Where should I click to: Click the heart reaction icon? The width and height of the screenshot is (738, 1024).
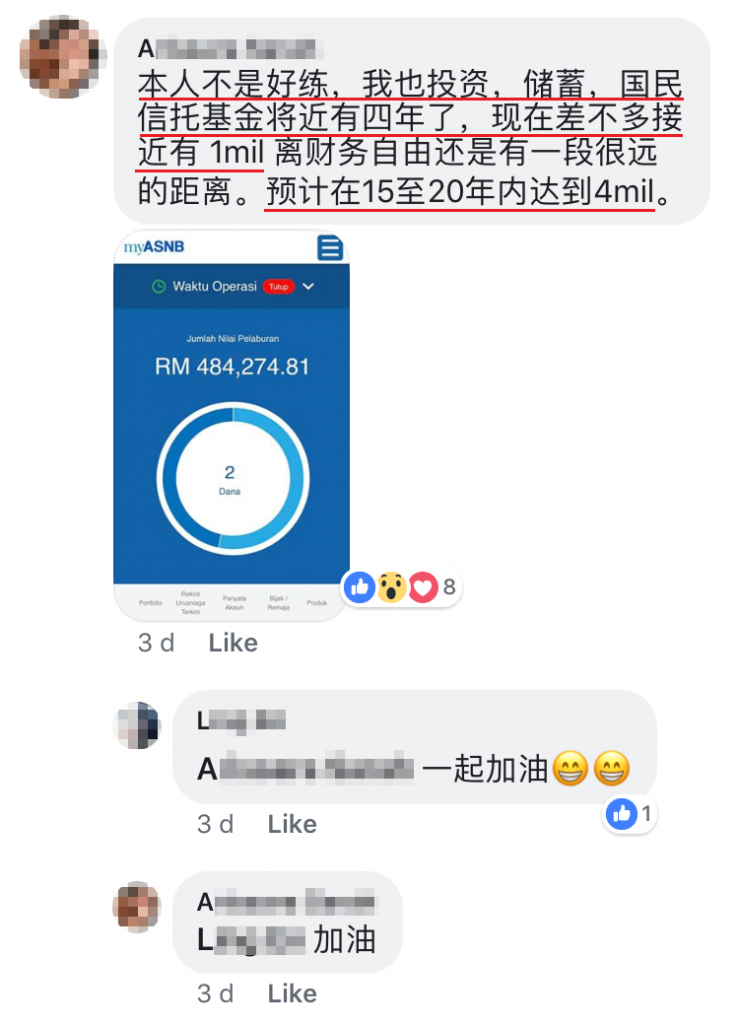point(423,586)
